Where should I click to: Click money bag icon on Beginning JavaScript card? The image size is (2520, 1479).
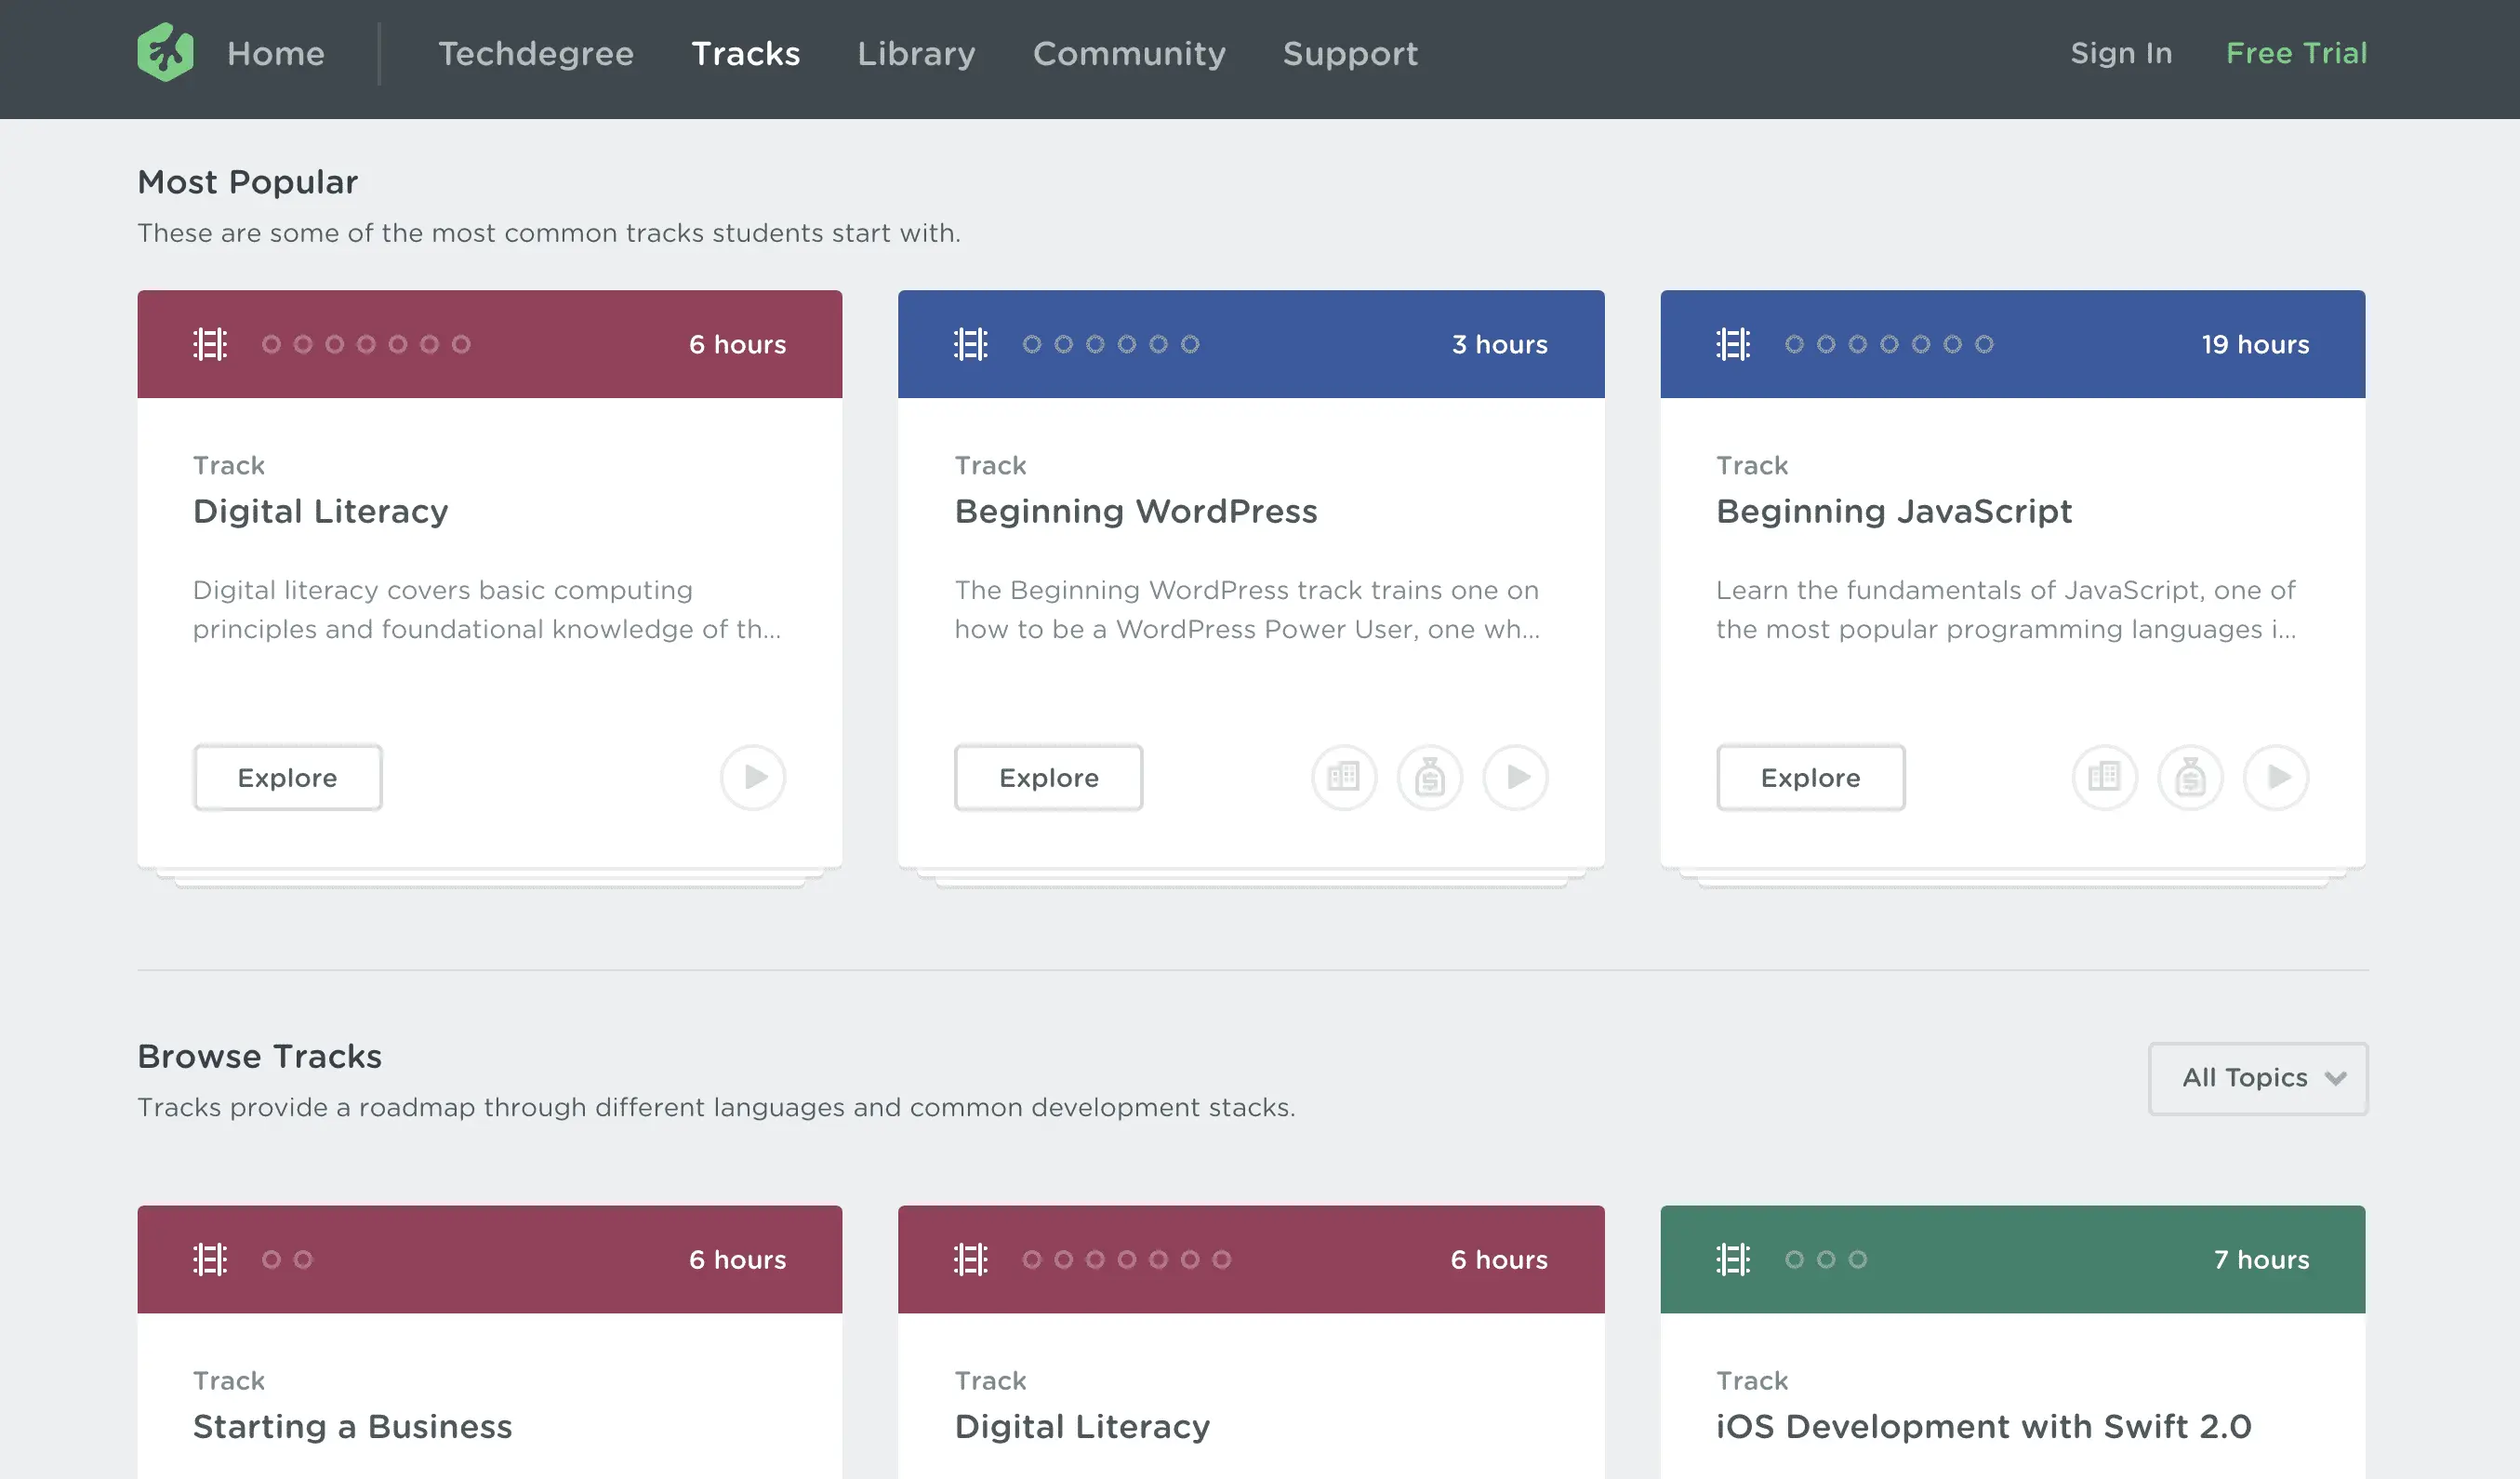(2190, 777)
